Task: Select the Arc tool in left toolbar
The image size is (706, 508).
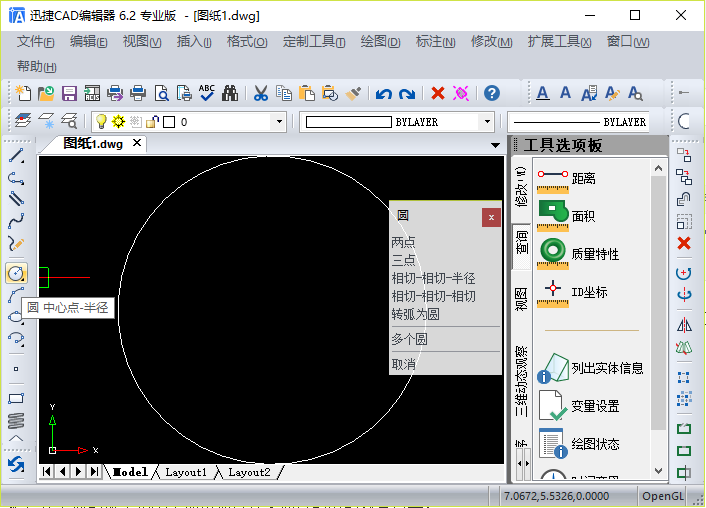Action: point(16,295)
